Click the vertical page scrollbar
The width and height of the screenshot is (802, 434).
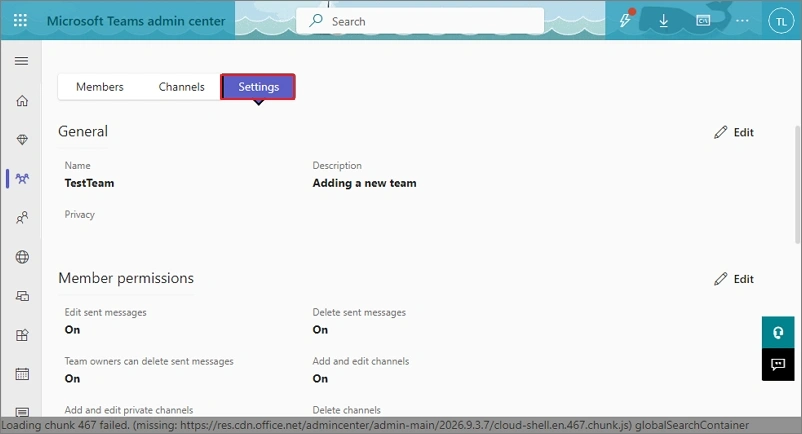pos(798,184)
